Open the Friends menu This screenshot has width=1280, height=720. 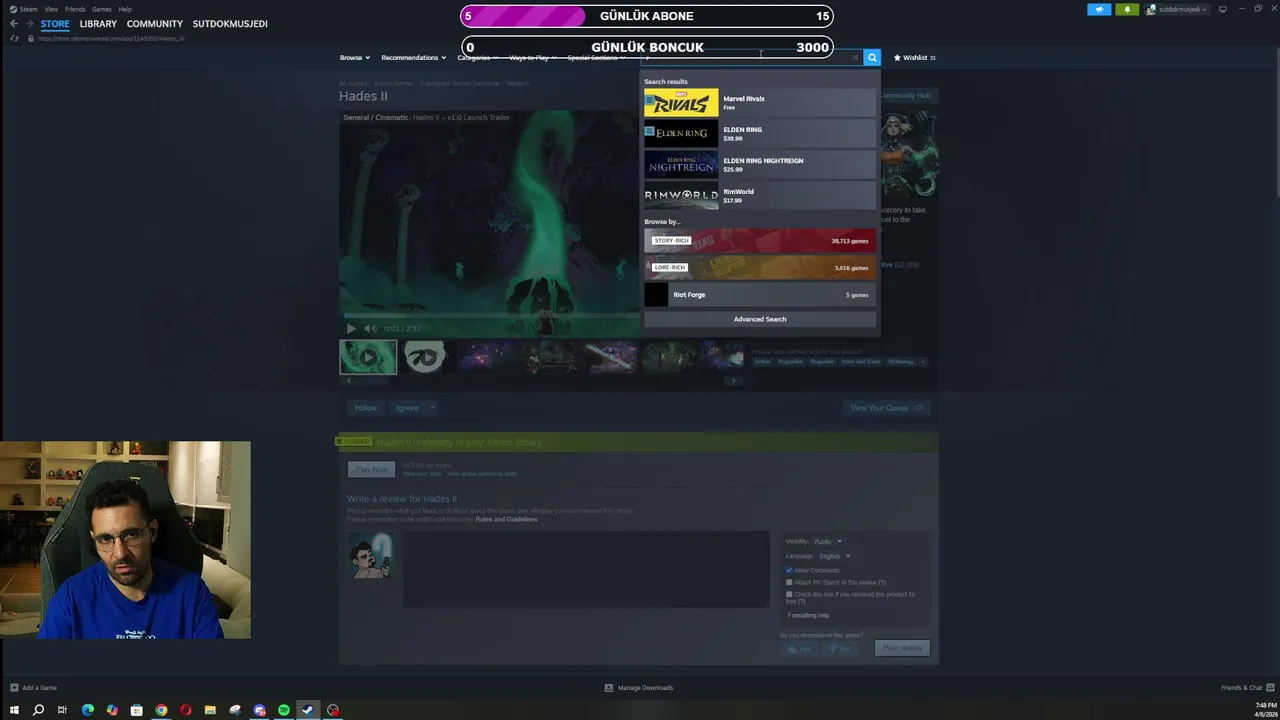click(x=75, y=9)
